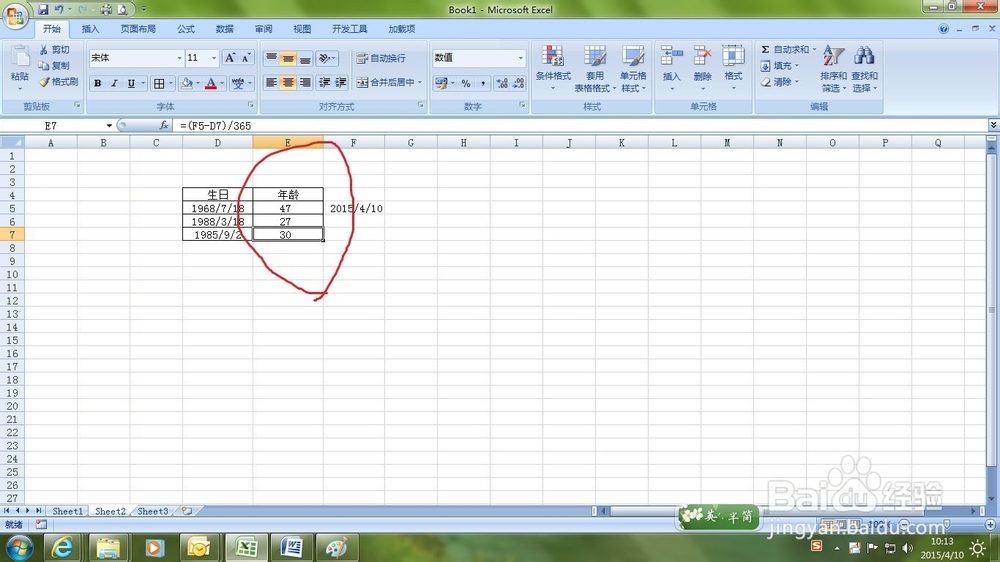Open Internet Explorer from taskbar
The height and width of the screenshot is (562, 1000).
(x=62, y=547)
